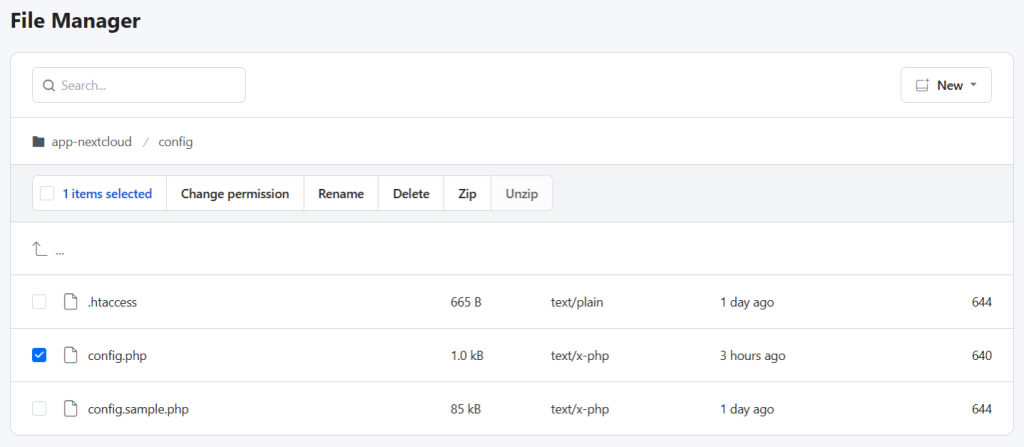Choose Rename in the action bar
The image size is (1024, 447).
[x=340, y=194]
